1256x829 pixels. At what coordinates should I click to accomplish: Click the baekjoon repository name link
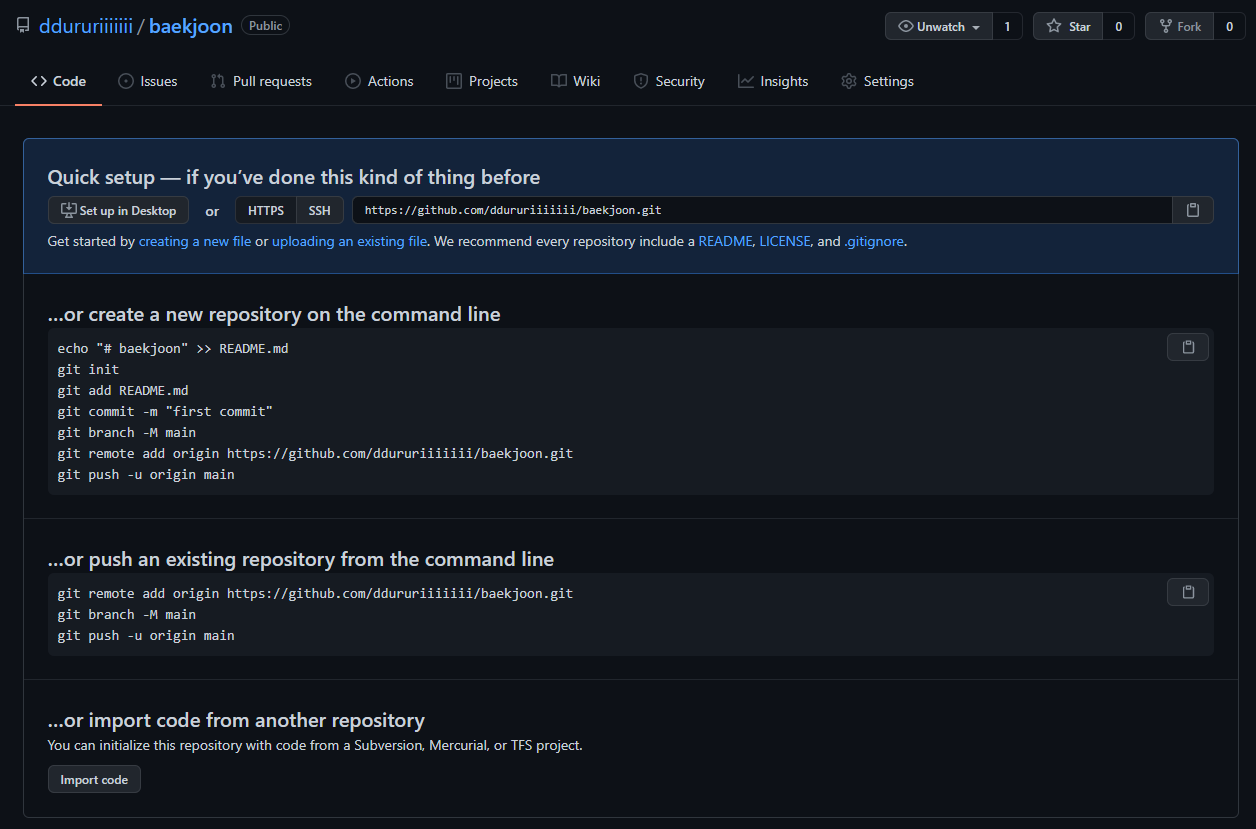(191, 26)
